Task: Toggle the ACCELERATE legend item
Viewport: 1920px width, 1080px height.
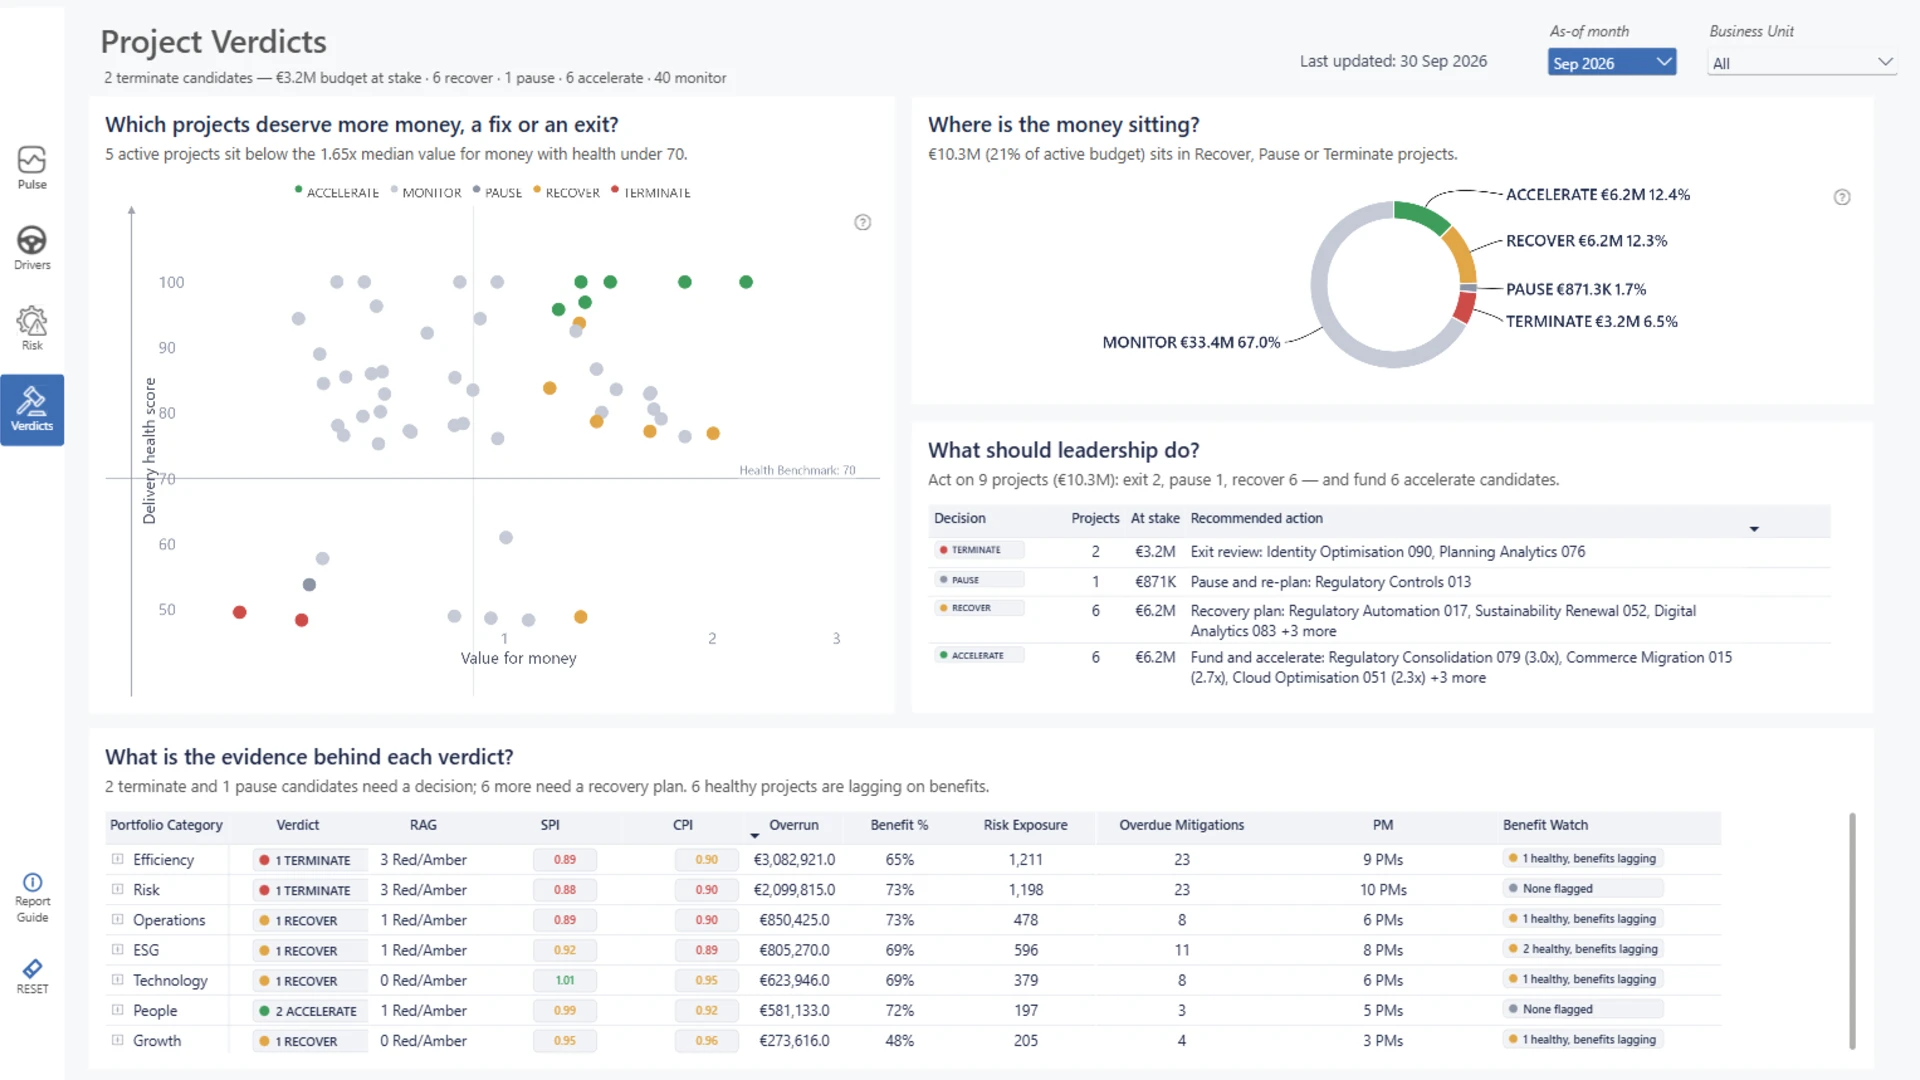Action: (337, 192)
